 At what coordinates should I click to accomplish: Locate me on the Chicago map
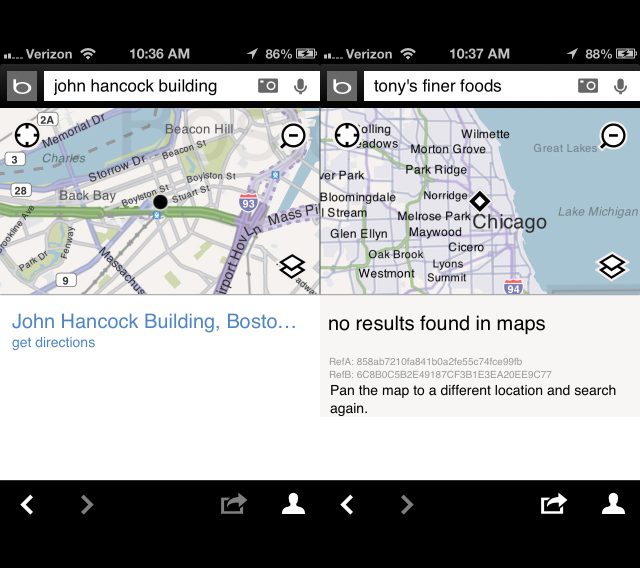click(x=347, y=135)
